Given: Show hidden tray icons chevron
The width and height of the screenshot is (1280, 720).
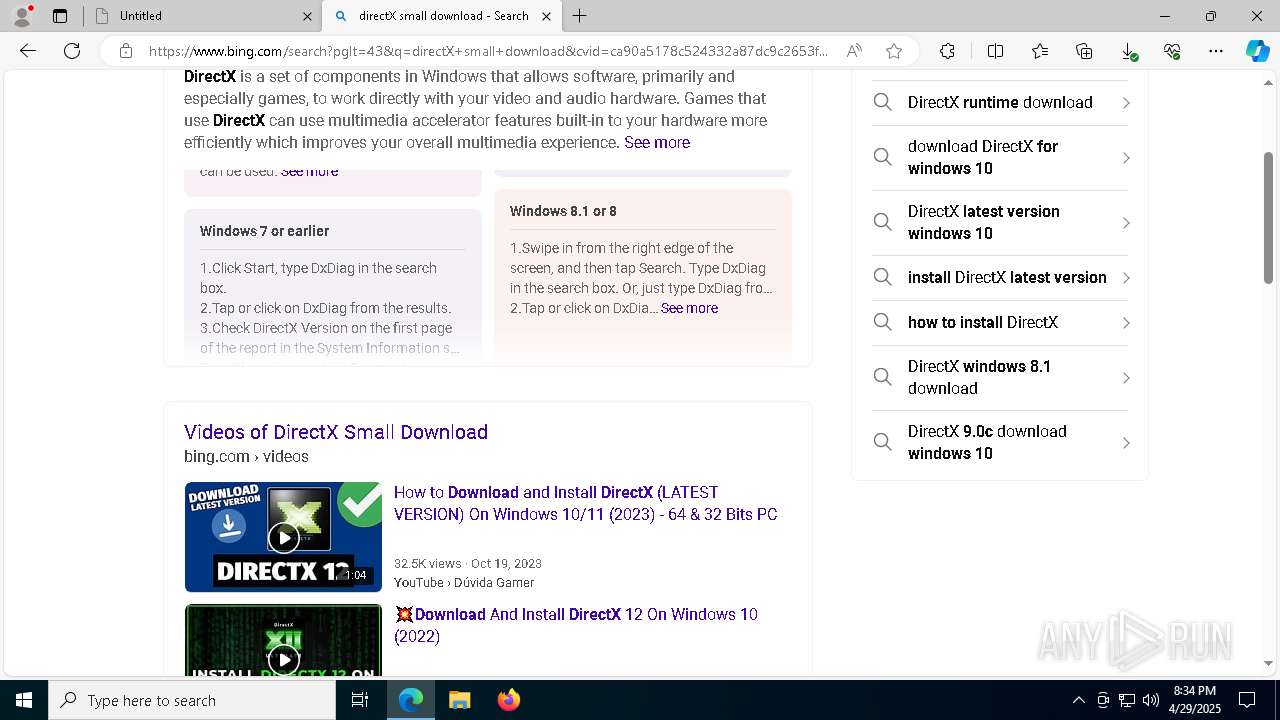Looking at the screenshot, I should click(x=1078, y=700).
